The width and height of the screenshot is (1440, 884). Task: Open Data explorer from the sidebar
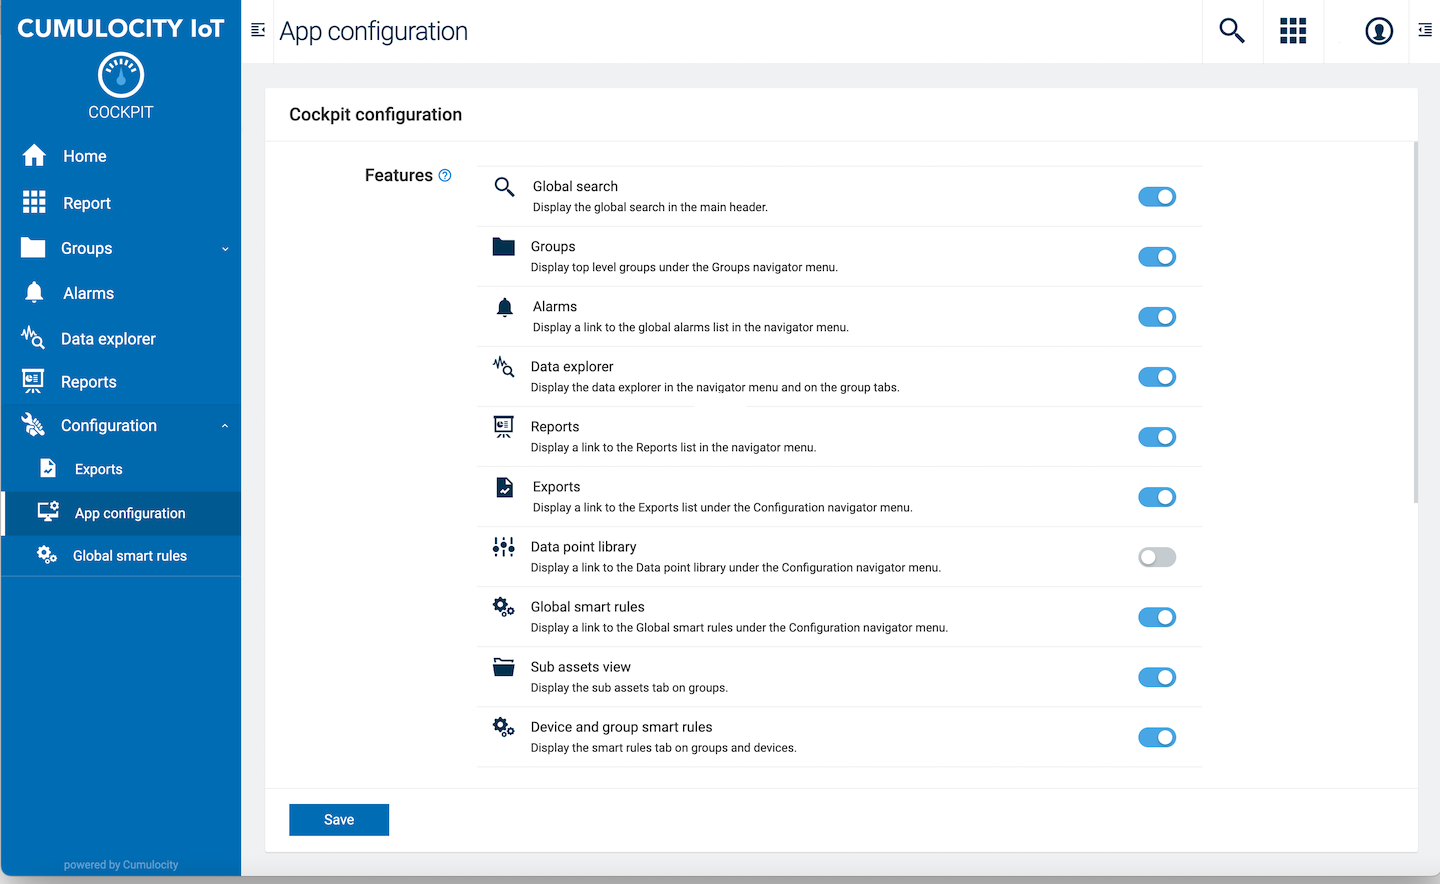[108, 339]
